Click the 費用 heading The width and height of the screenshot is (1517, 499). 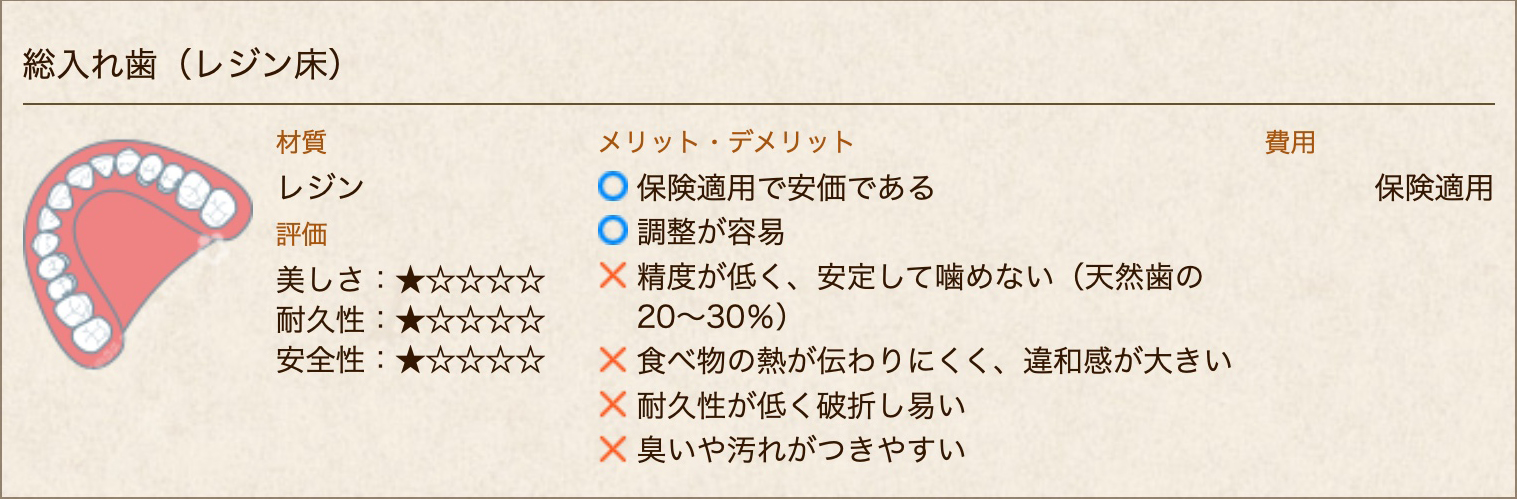coord(1290,142)
